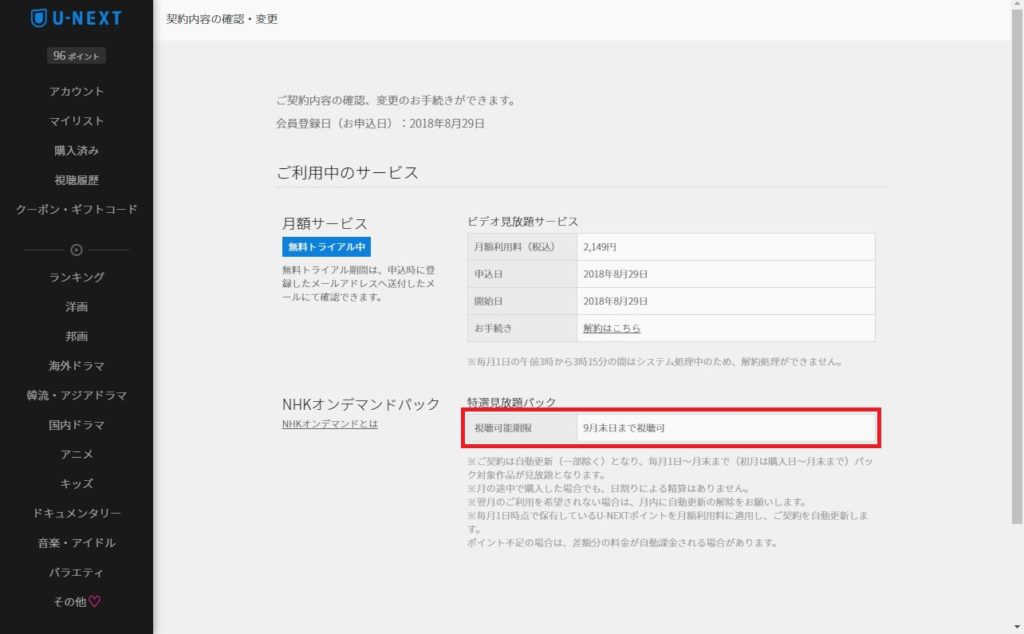Open 海外ドラマ category
1024x634 pixels.
point(76,366)
